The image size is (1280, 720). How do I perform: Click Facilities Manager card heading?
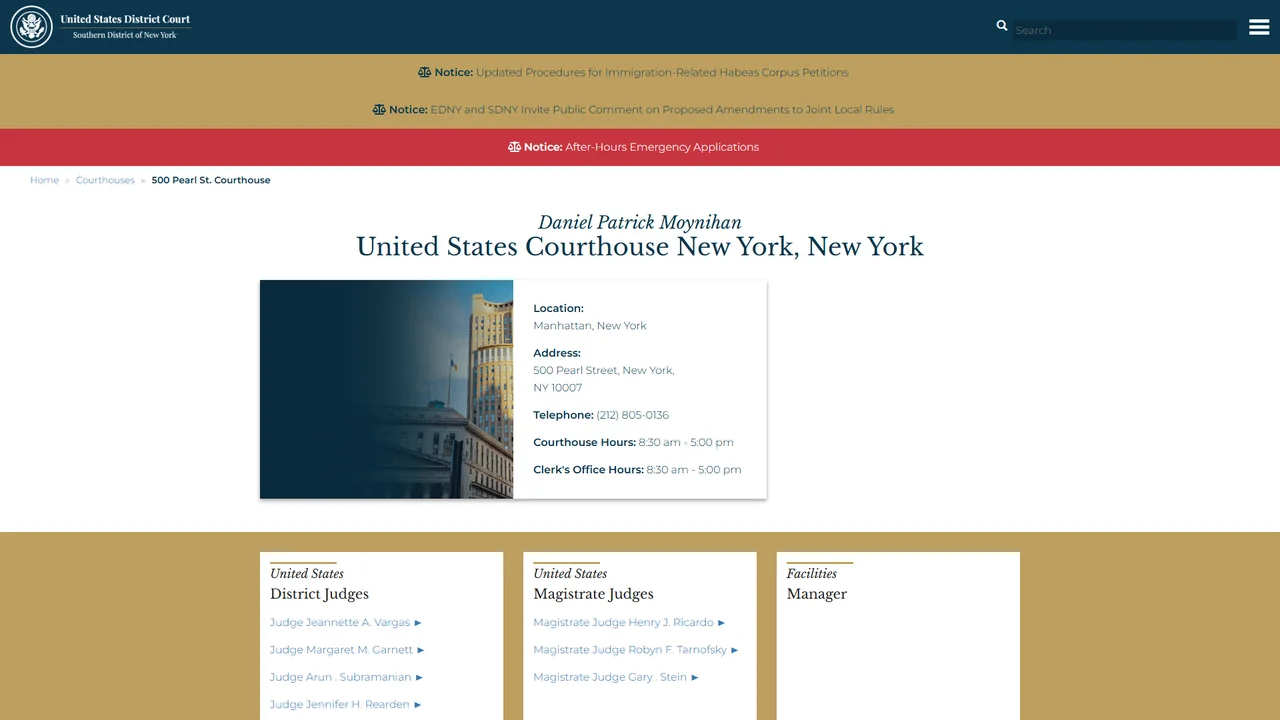point(816,584)
